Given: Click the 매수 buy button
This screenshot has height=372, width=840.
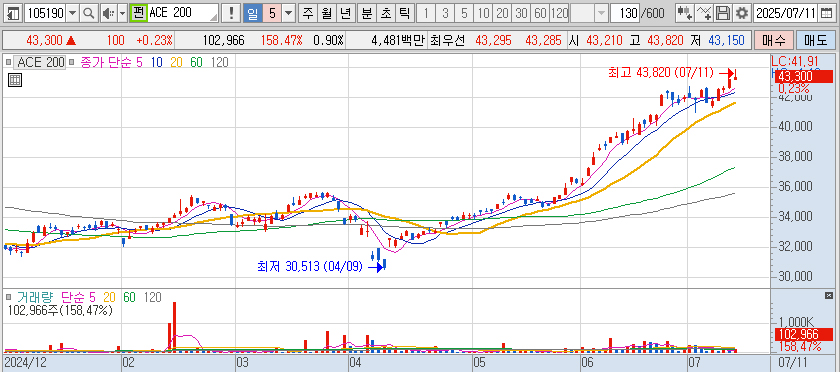Looking at the screenshot, I should point(773,40).
